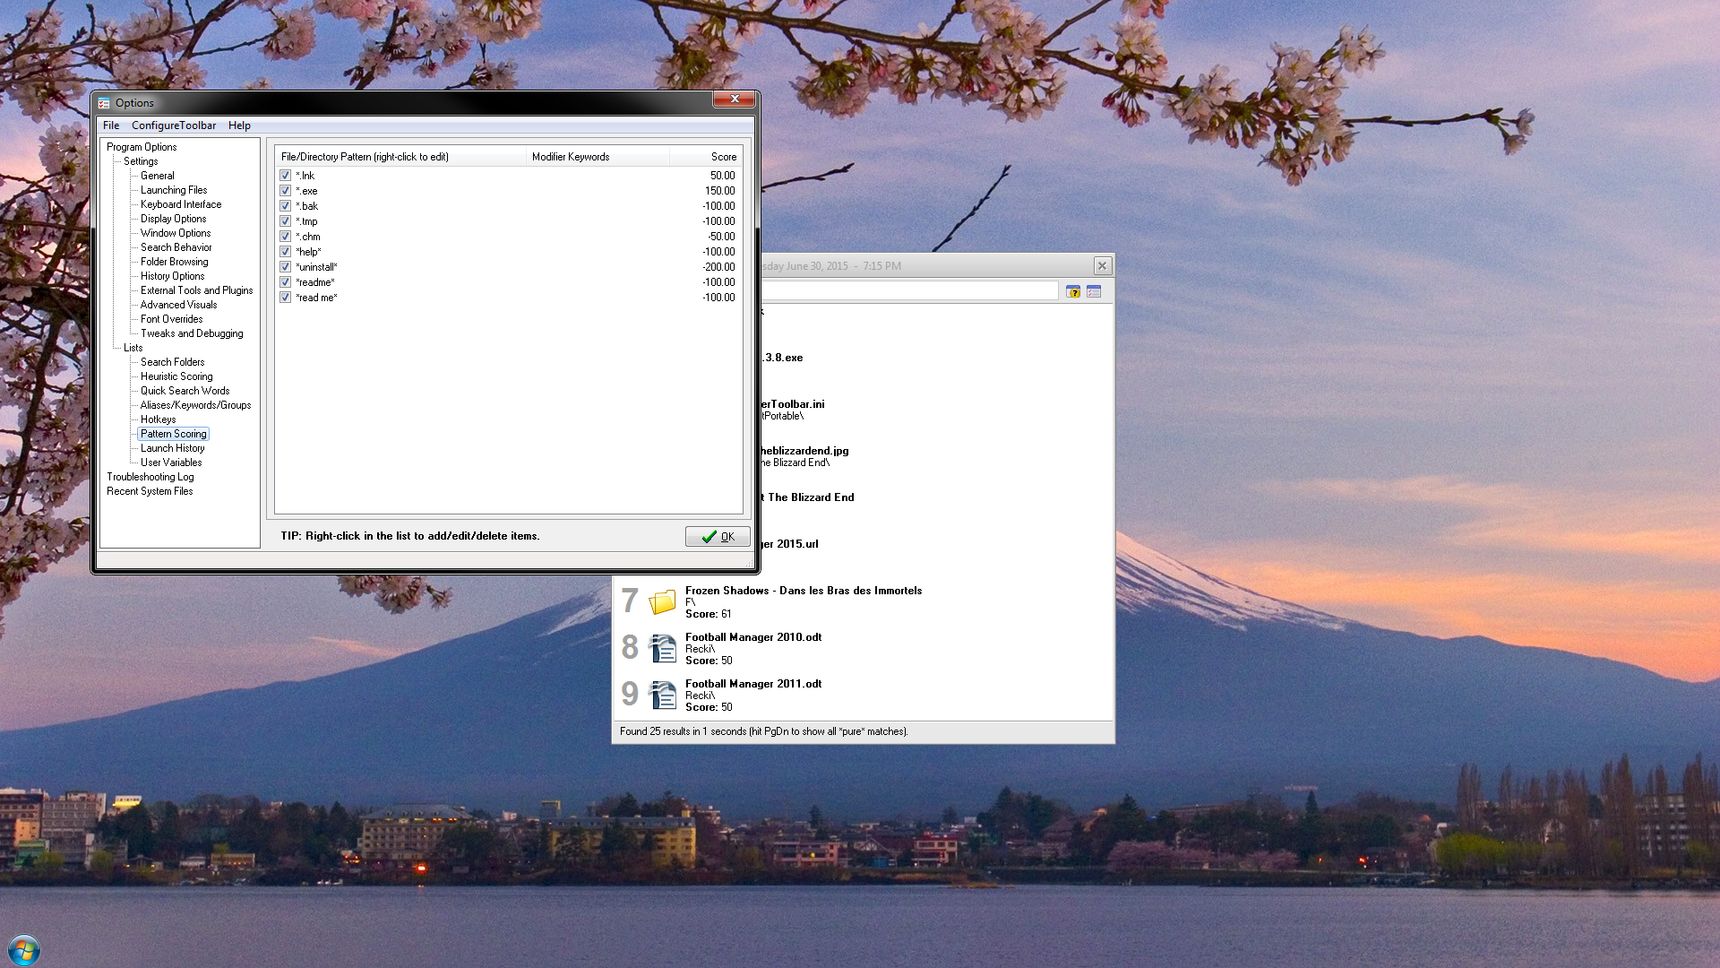
Task: Uncheck the *.exe pattern checkbox
Action: tap(285, 190)
